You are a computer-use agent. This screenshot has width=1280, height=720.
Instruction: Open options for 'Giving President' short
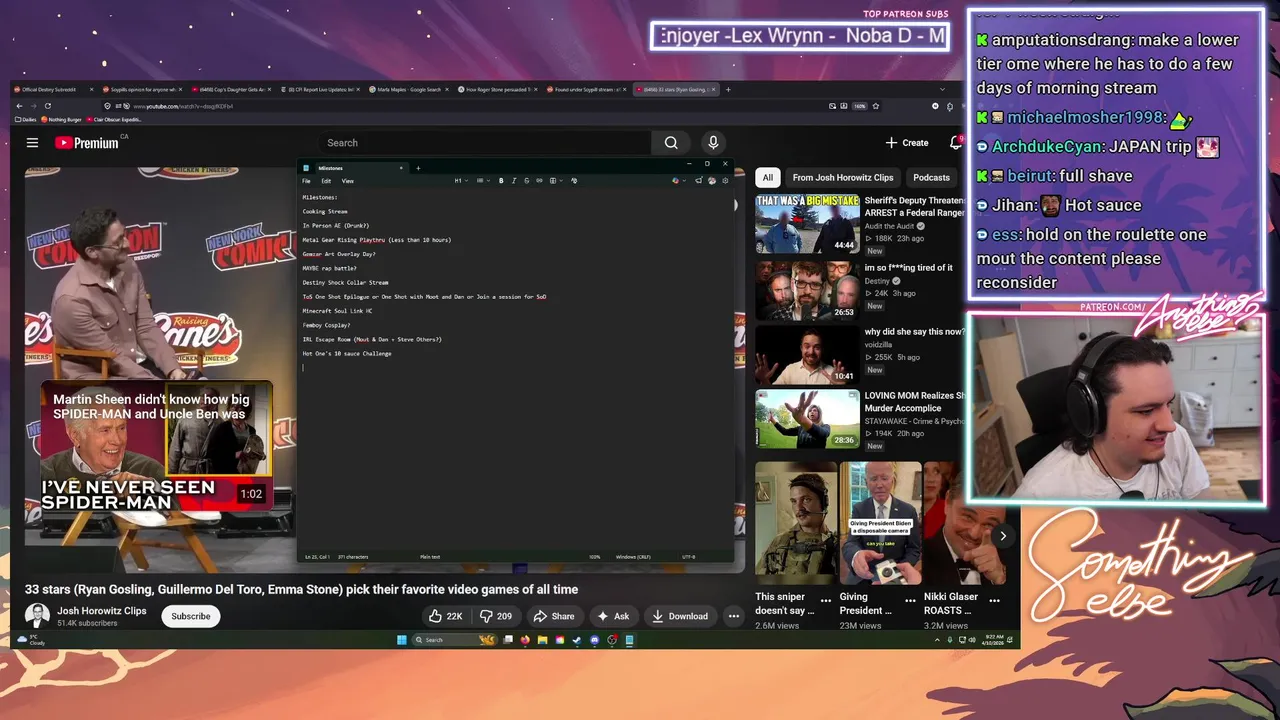pyautogui.click(x=910, y=601)
